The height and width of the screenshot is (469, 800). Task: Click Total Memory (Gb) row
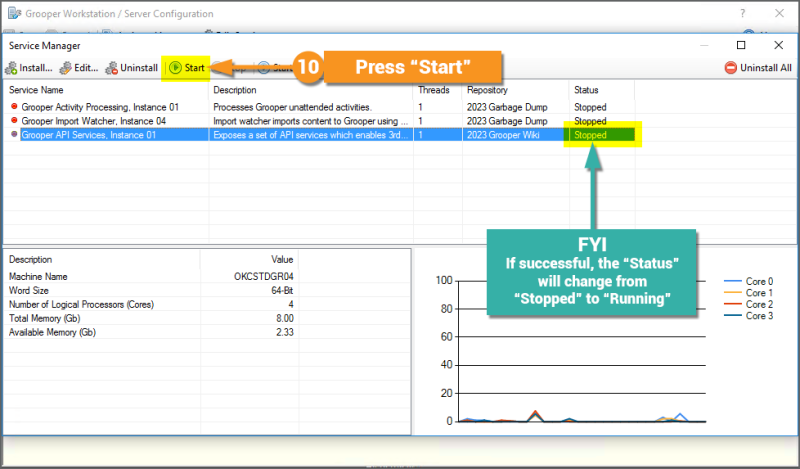point(151,318)
